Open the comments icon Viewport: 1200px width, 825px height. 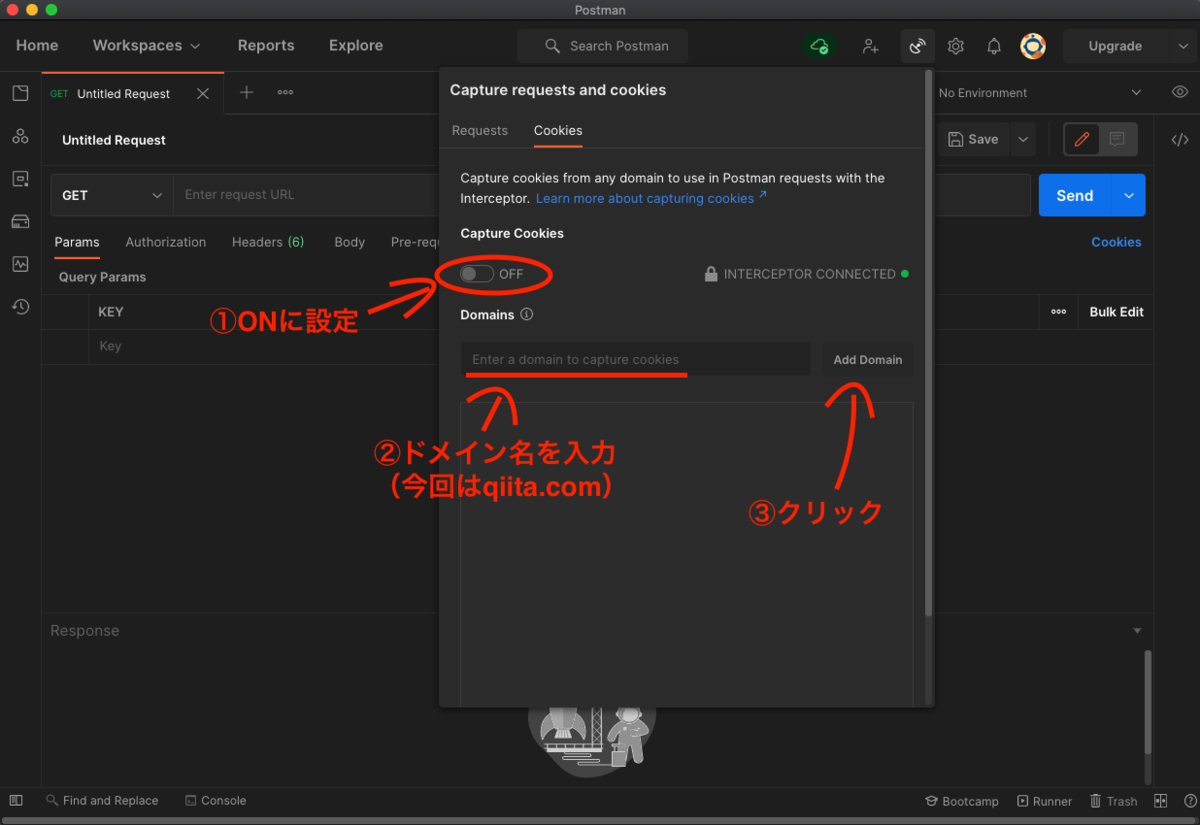click(1117, 140)
